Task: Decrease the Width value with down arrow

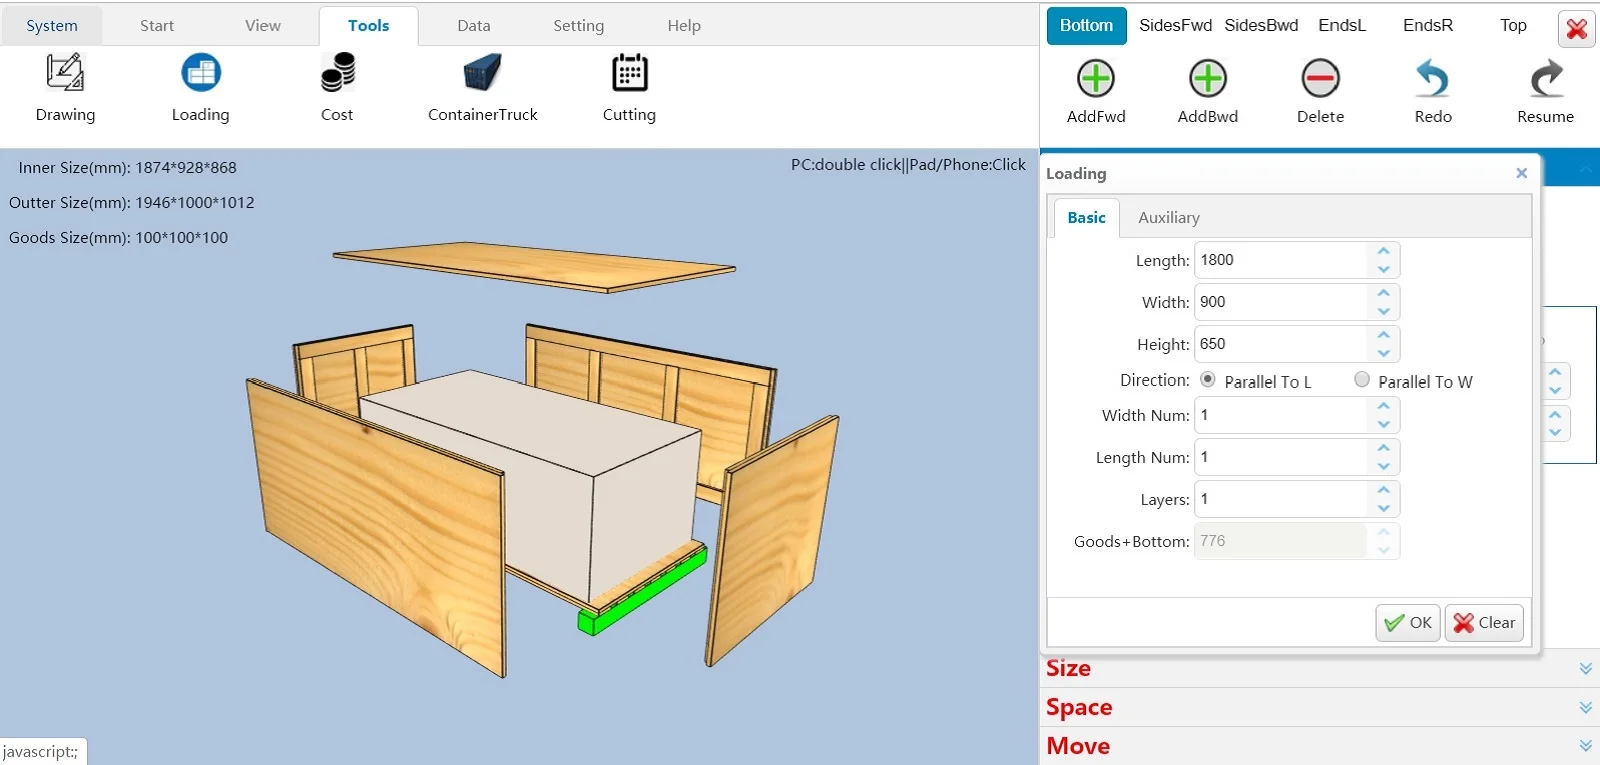Action: [x=1383, y=311]
